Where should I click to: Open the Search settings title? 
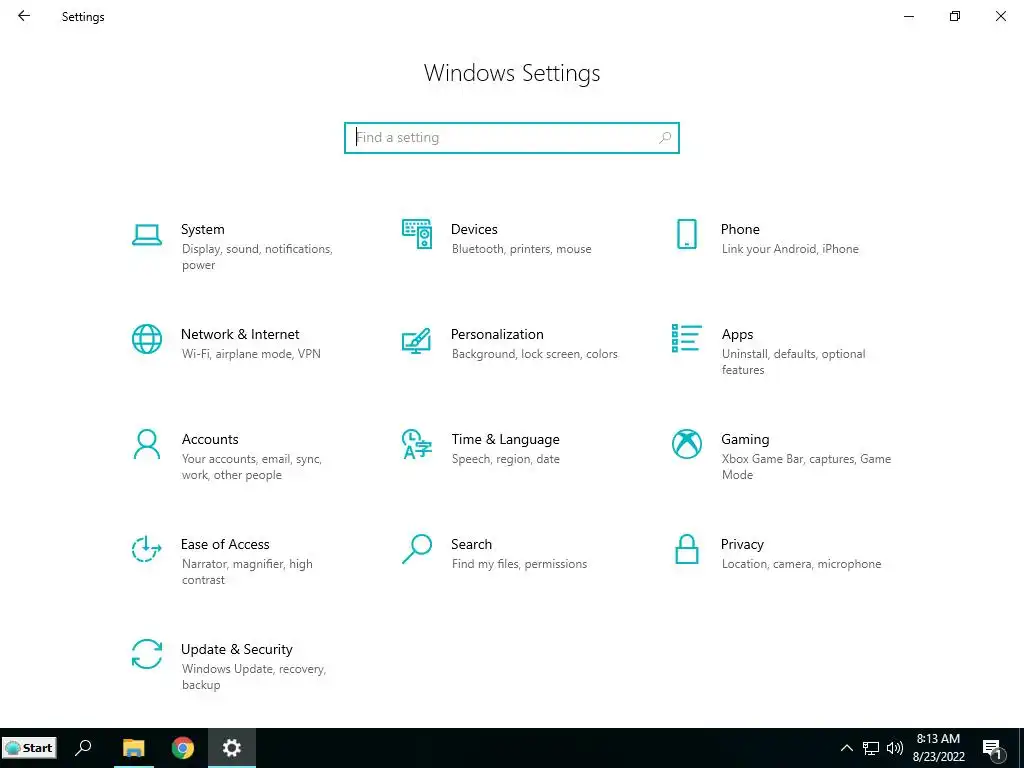click(x=472, y=545)
